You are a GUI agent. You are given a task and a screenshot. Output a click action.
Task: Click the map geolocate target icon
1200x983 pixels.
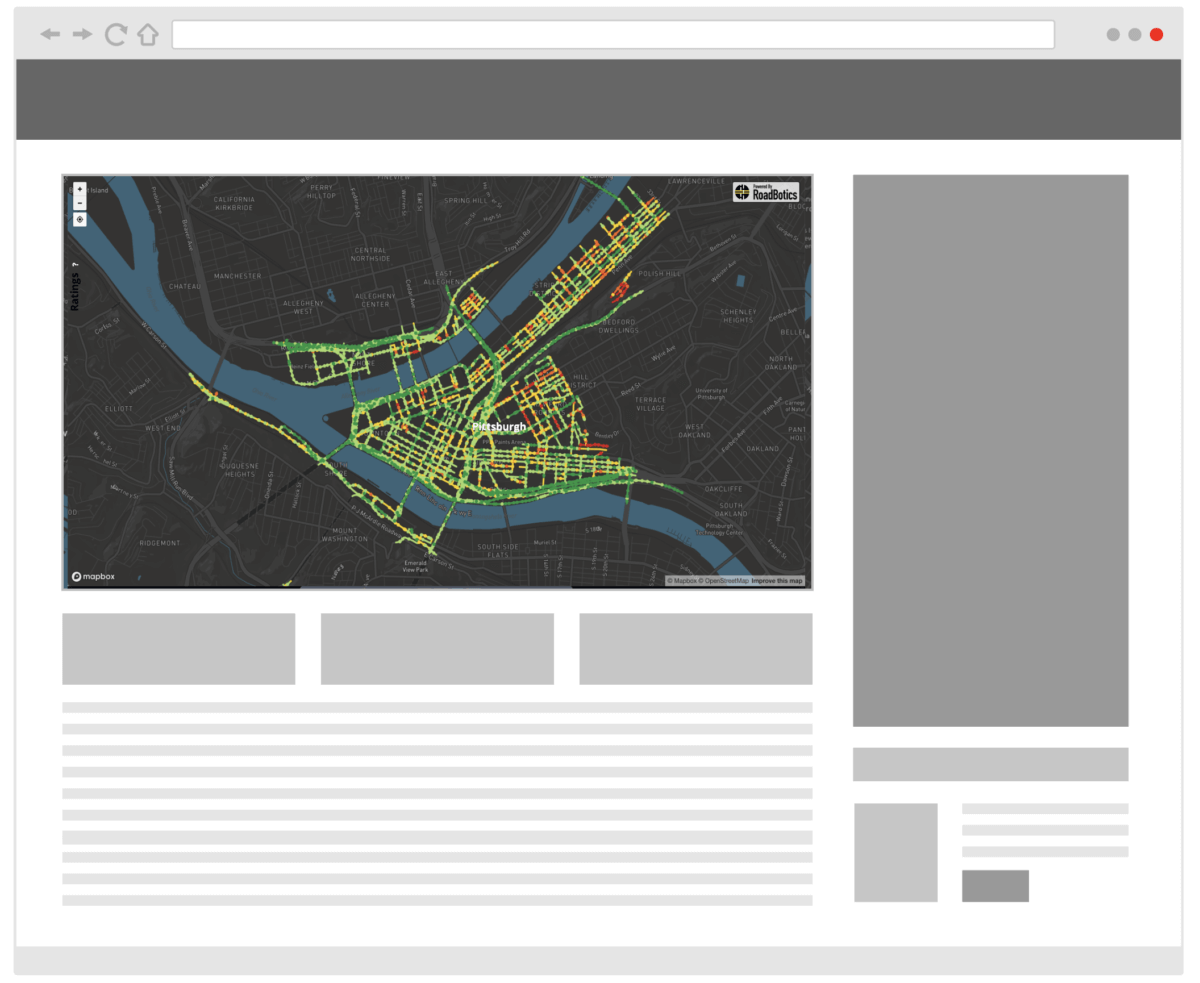pos(80,219)
